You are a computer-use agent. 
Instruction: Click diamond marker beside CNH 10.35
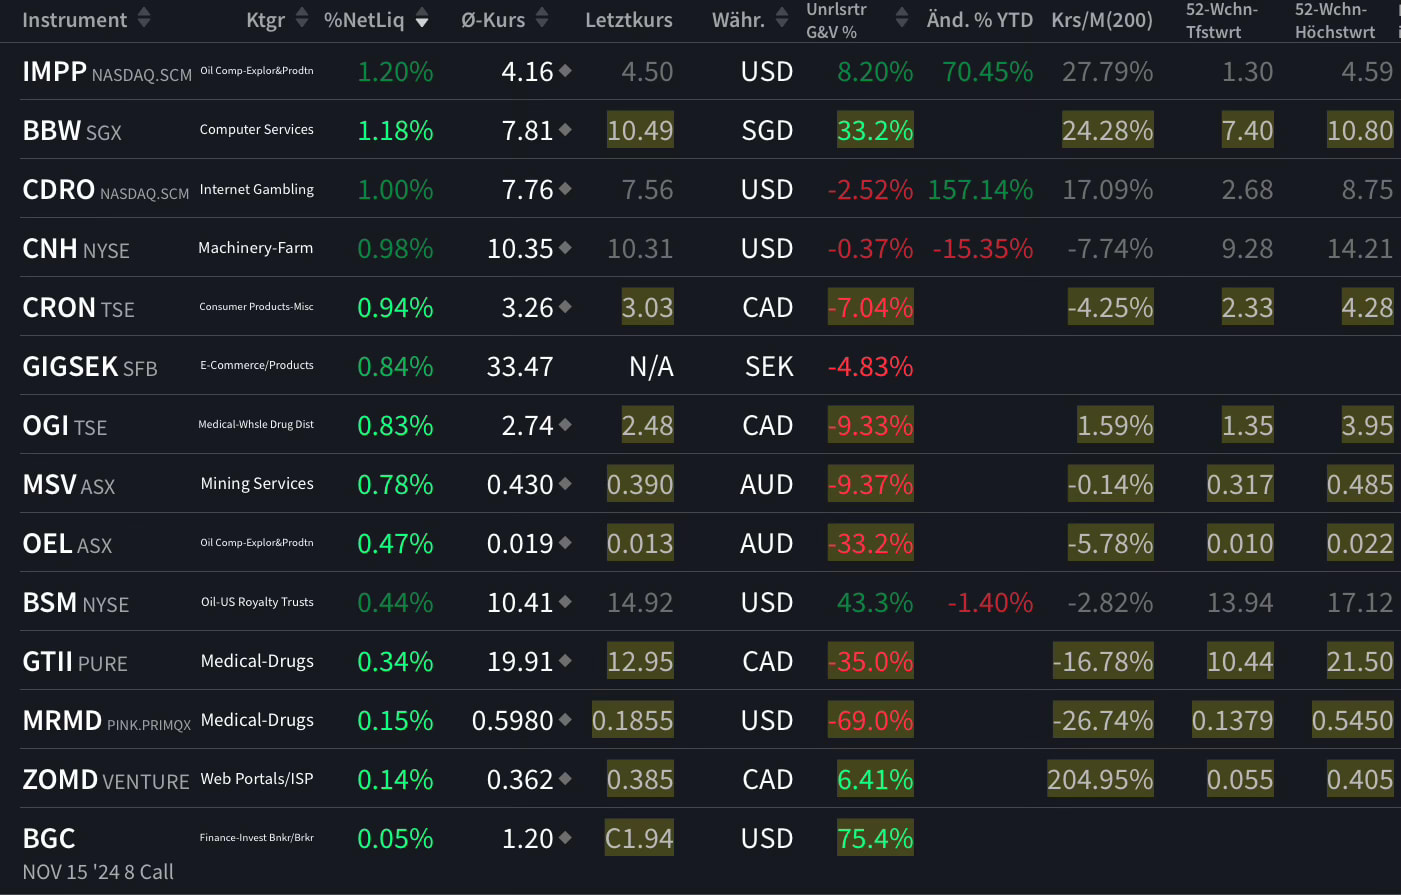click(565, 248)
